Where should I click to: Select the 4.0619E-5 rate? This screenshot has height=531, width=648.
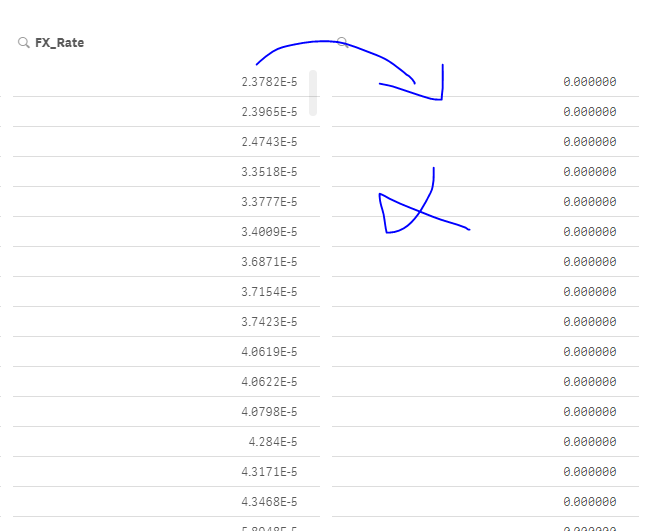(x=269, y=352)
